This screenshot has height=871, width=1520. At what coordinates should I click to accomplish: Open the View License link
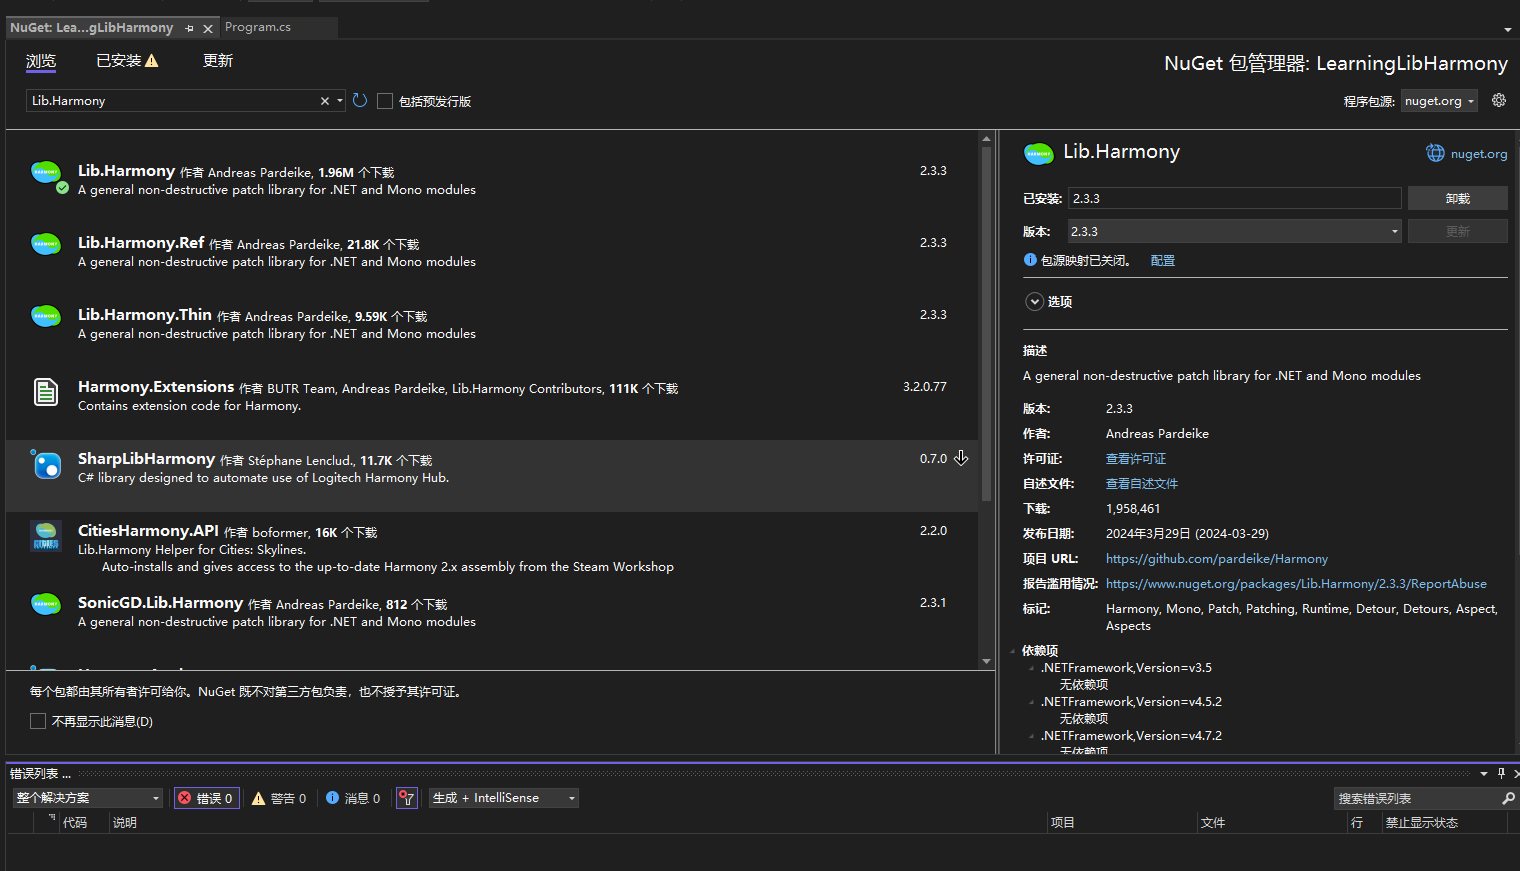point(1135,459)
